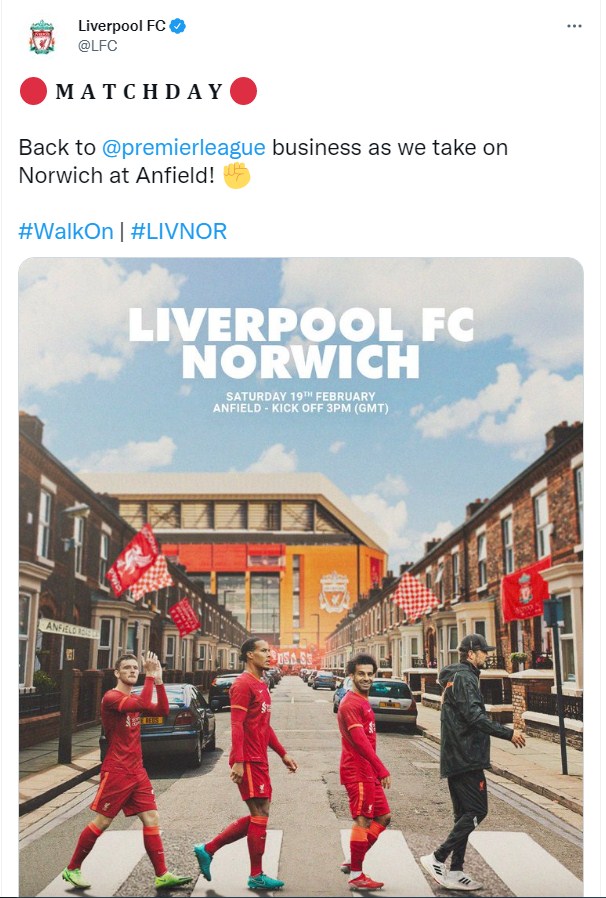Image resolution: width=606 pixels, height=898 pixels.
Task: Click the raised fist emoji
Action: (x=236, y=176)
